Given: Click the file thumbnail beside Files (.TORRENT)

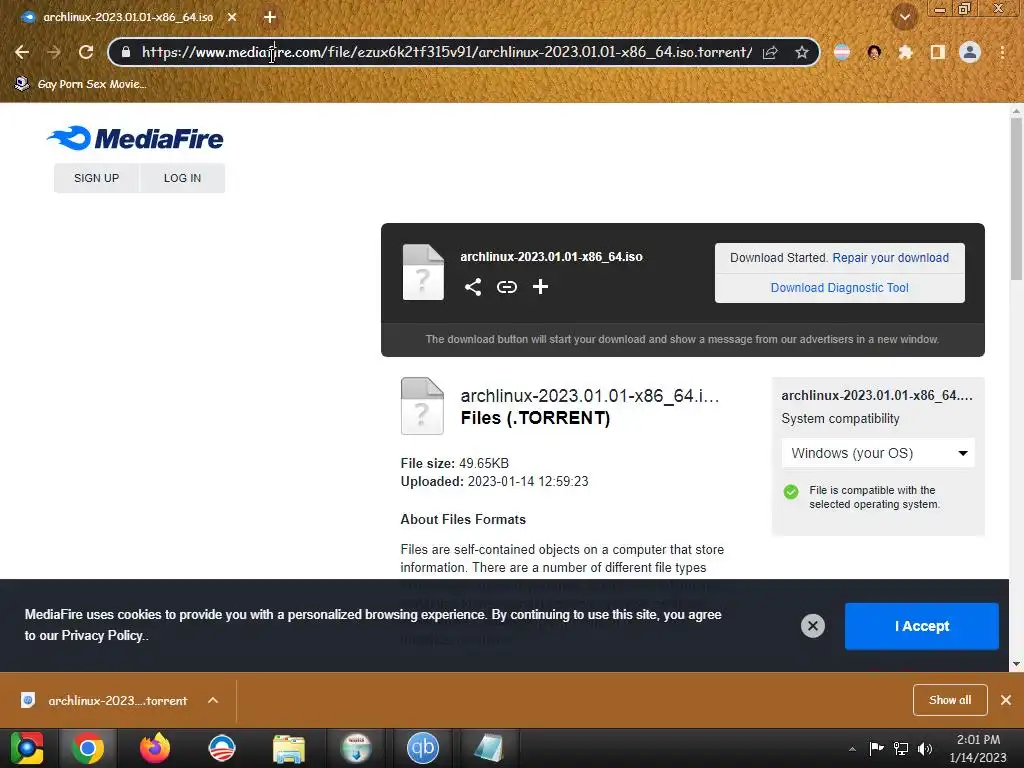Looking at the screenshot, I should point(422,406).
